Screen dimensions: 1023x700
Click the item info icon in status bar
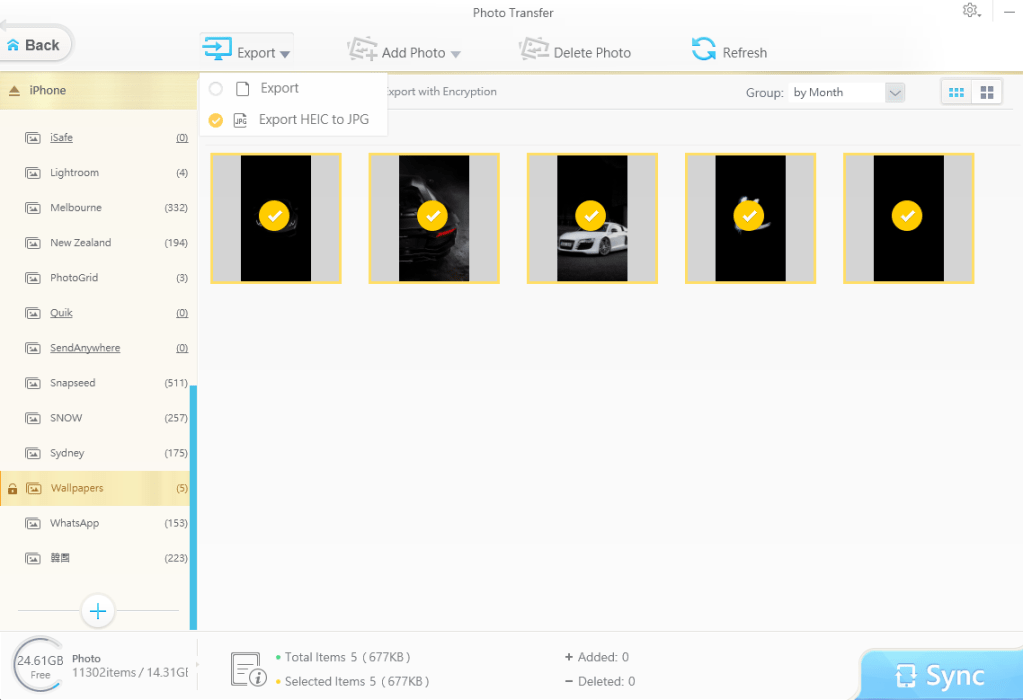(x=248, y=668)
